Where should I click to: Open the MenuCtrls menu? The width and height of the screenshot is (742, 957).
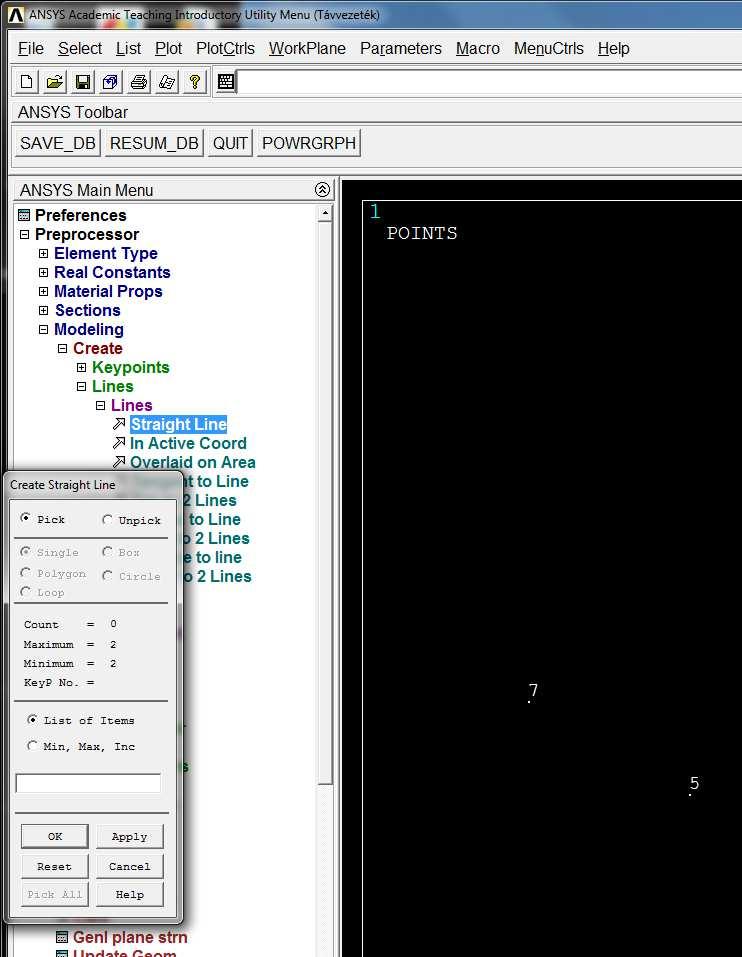tap(549, 48)
